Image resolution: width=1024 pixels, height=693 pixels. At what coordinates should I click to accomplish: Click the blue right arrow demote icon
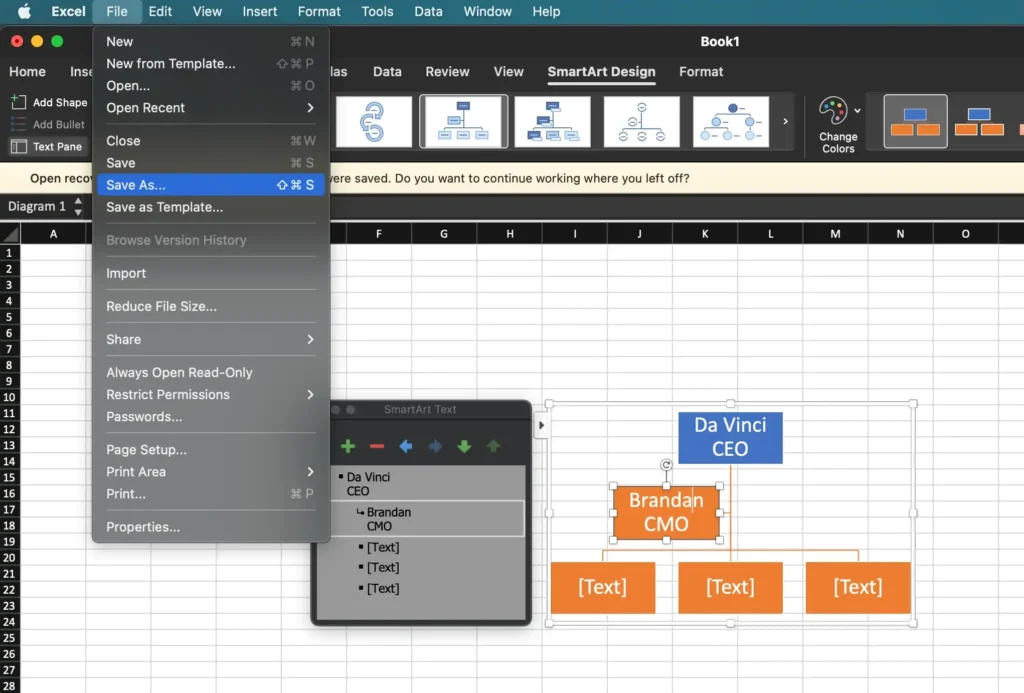[x=435, y=446]
